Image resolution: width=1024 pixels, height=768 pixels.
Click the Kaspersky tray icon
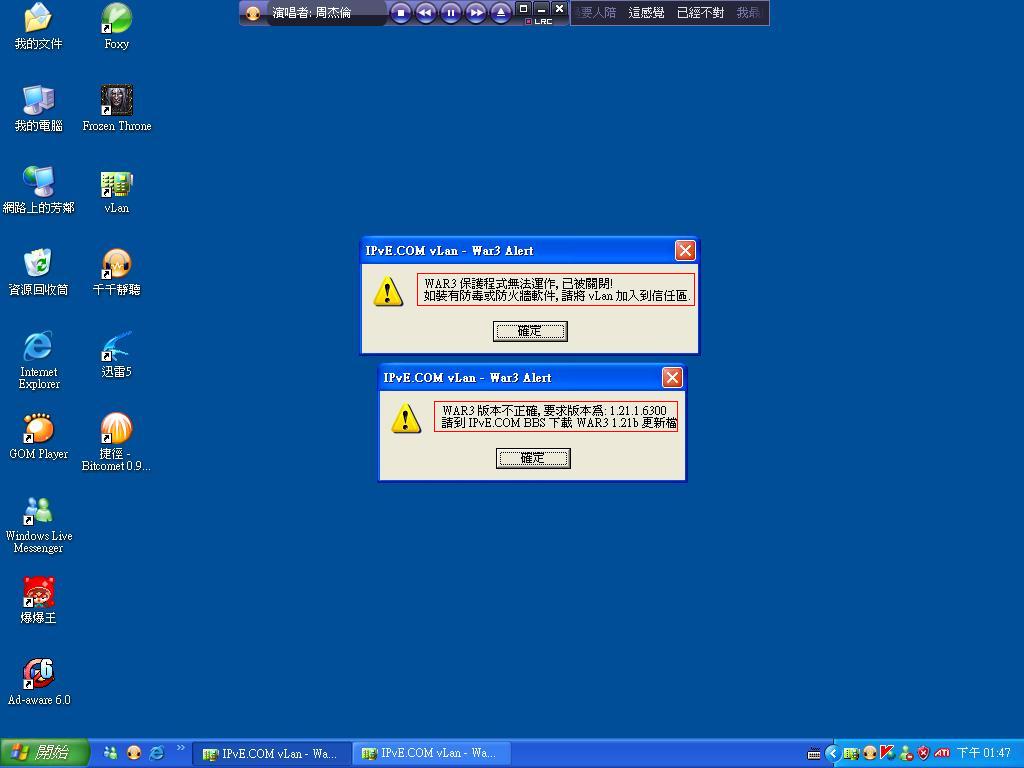[887, 753]
